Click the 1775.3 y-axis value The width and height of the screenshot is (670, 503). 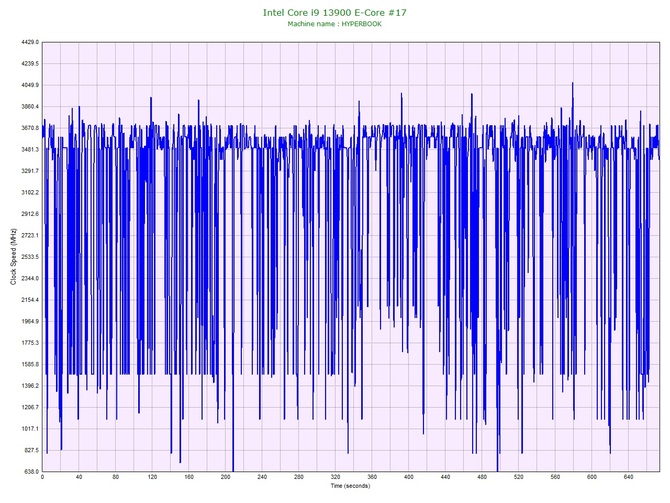pos(30,343)
